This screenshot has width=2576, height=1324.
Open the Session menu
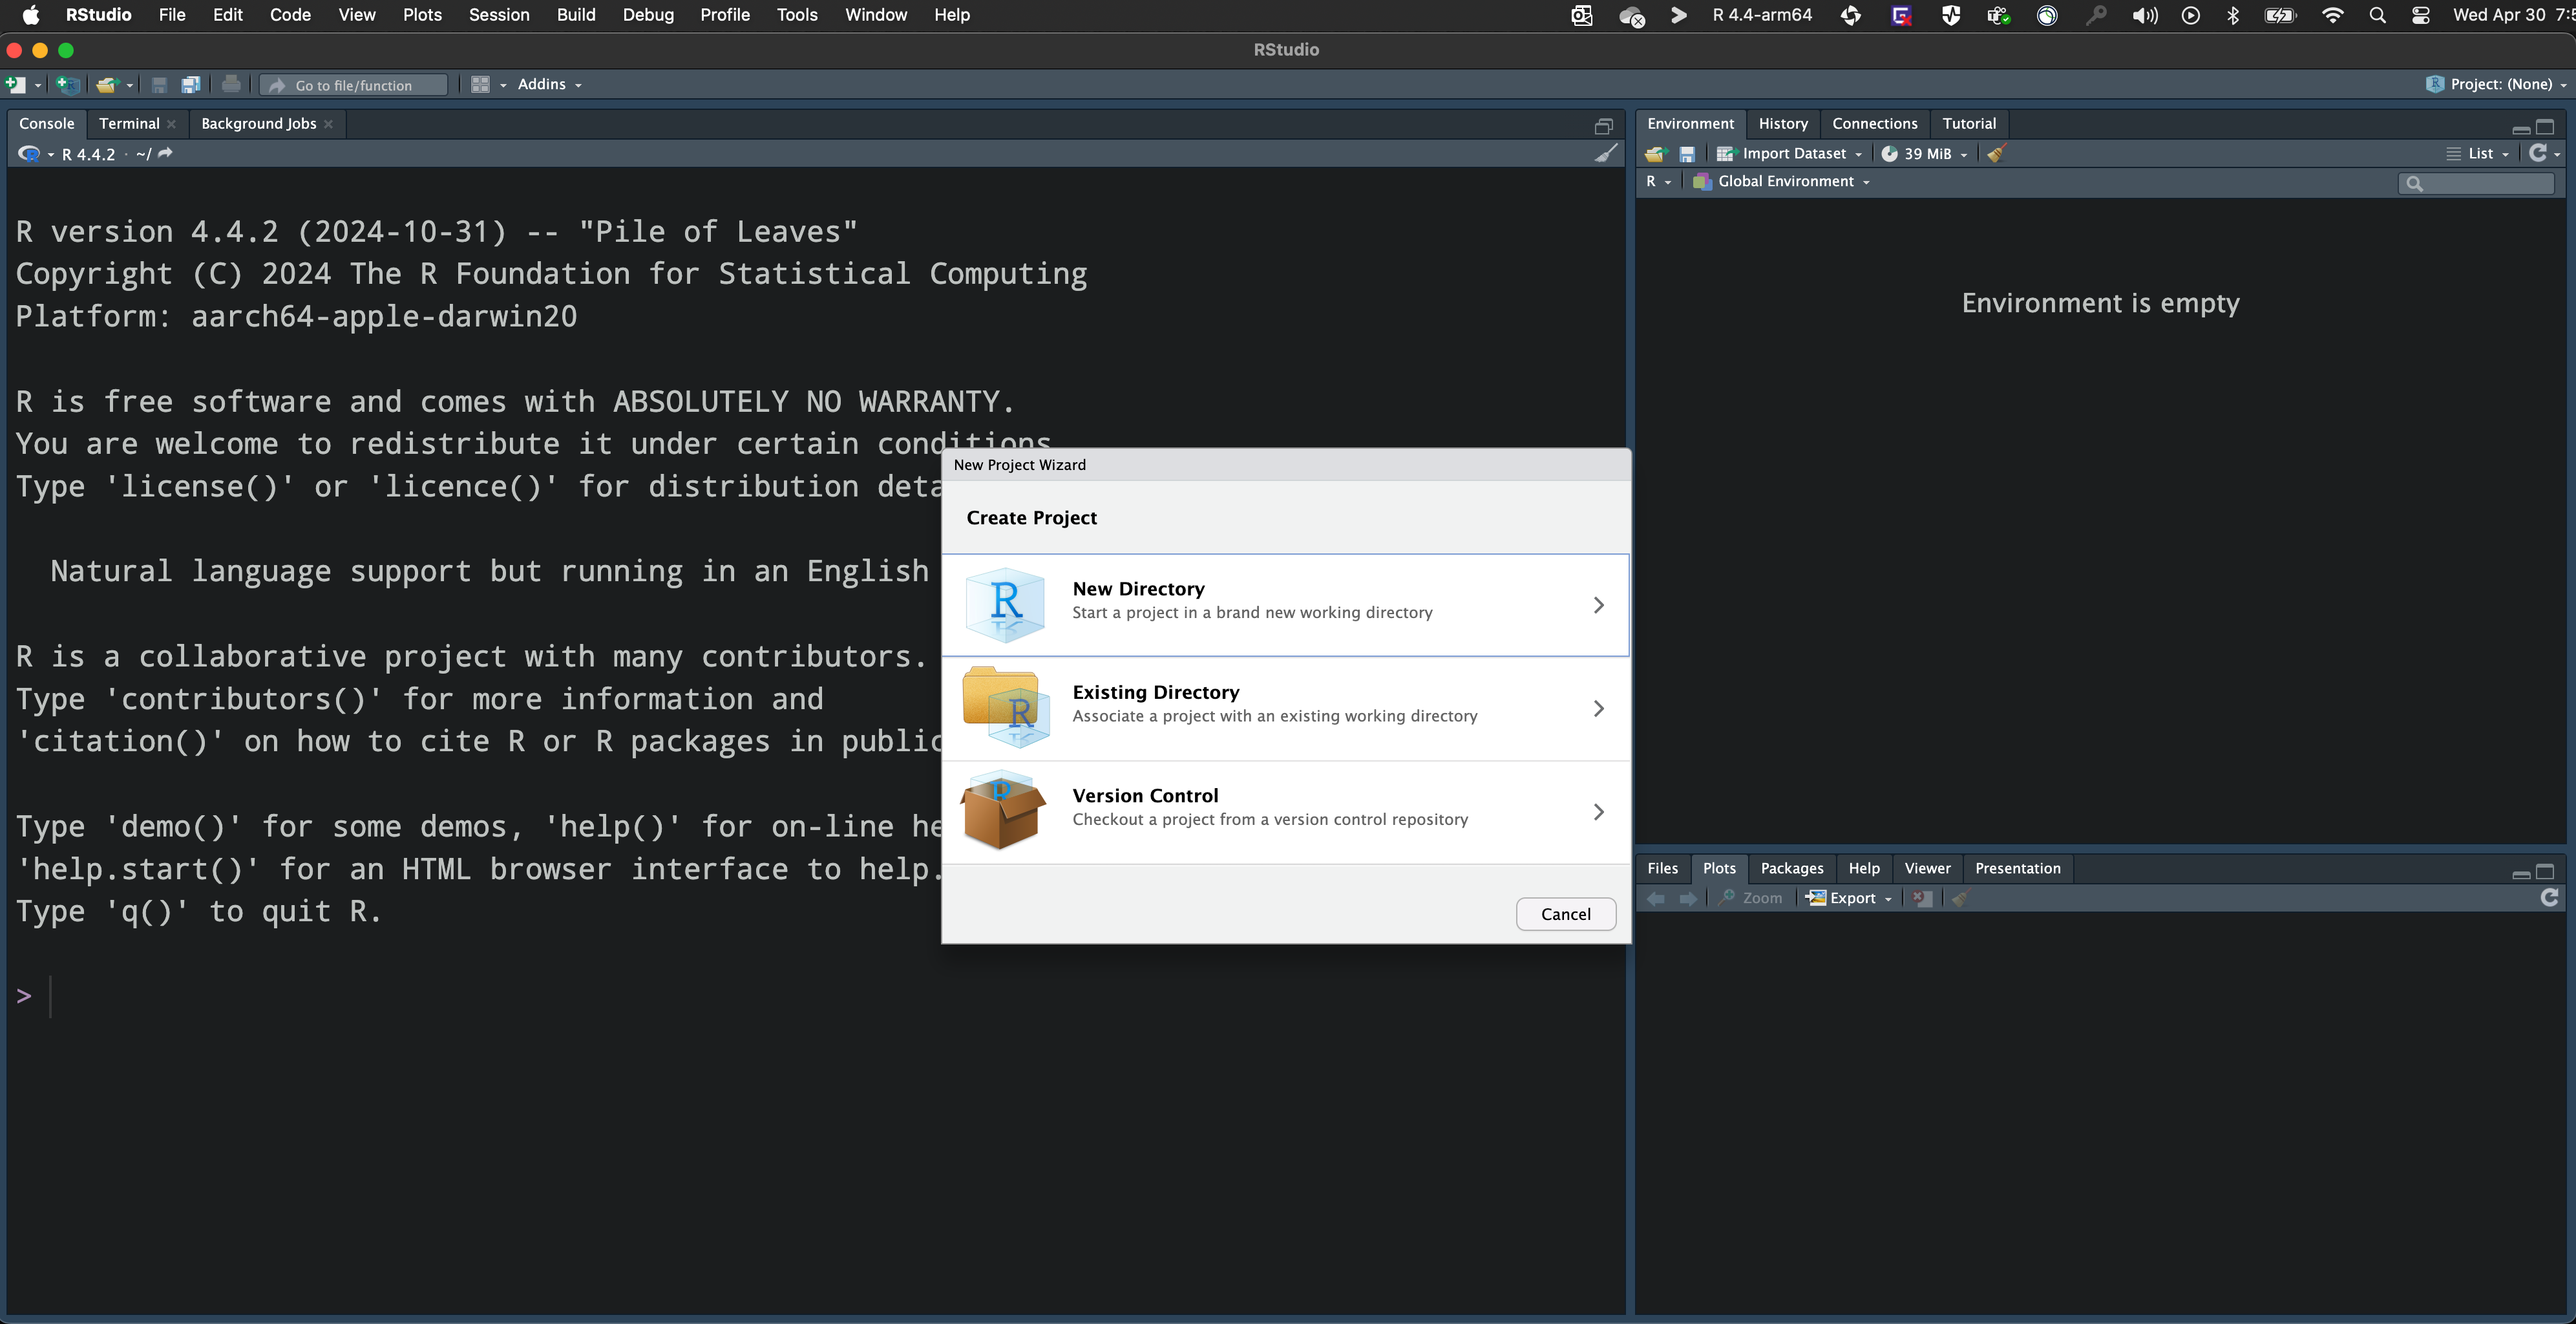[499, 15]
